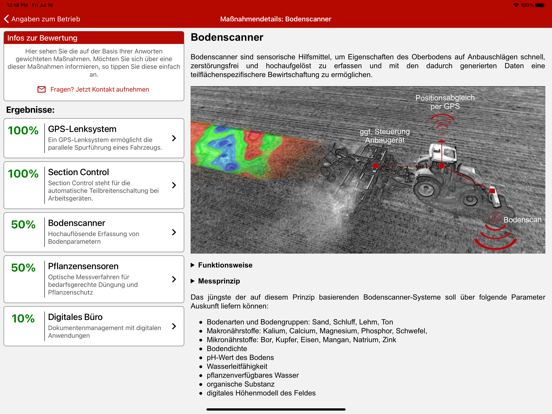
Task: Tap chevron on Pflanzensensoren row
Action: pyautogui.click(x=174, y=279)
